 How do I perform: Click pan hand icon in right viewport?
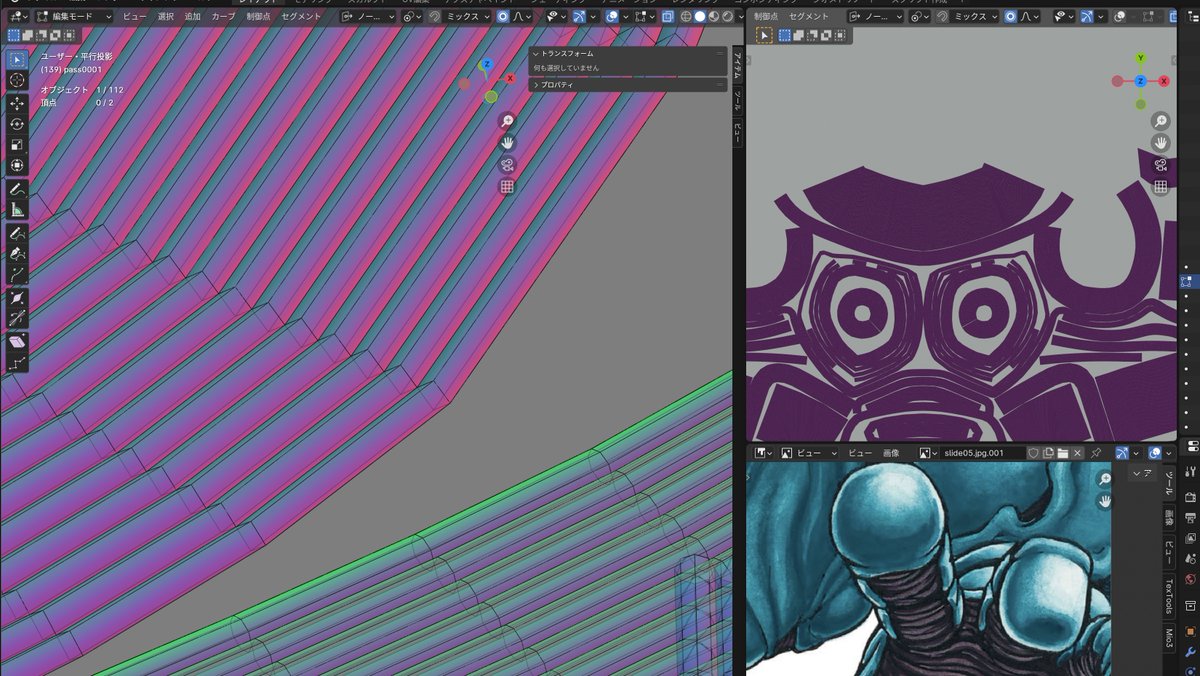(1161, 142)
